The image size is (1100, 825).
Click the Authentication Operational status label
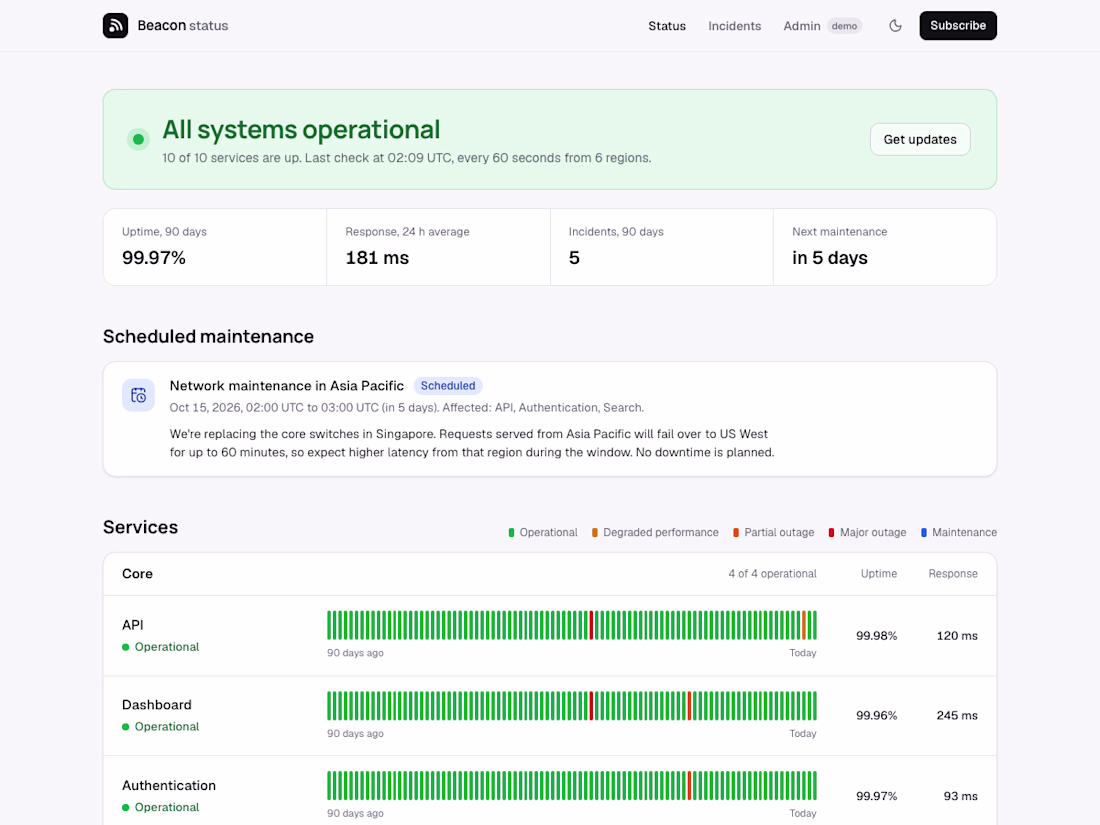(167, 807)
